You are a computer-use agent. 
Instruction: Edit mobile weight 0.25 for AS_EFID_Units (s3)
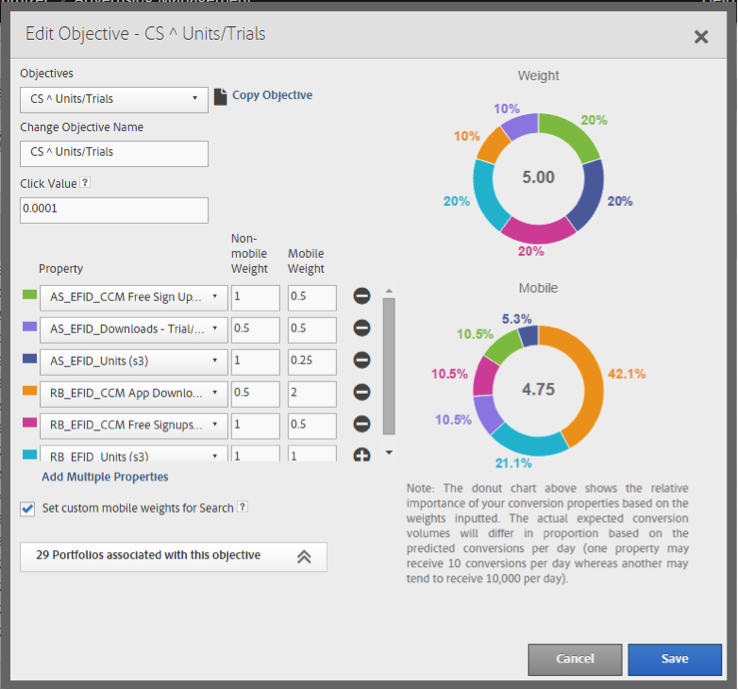click(x=312, y=361)
